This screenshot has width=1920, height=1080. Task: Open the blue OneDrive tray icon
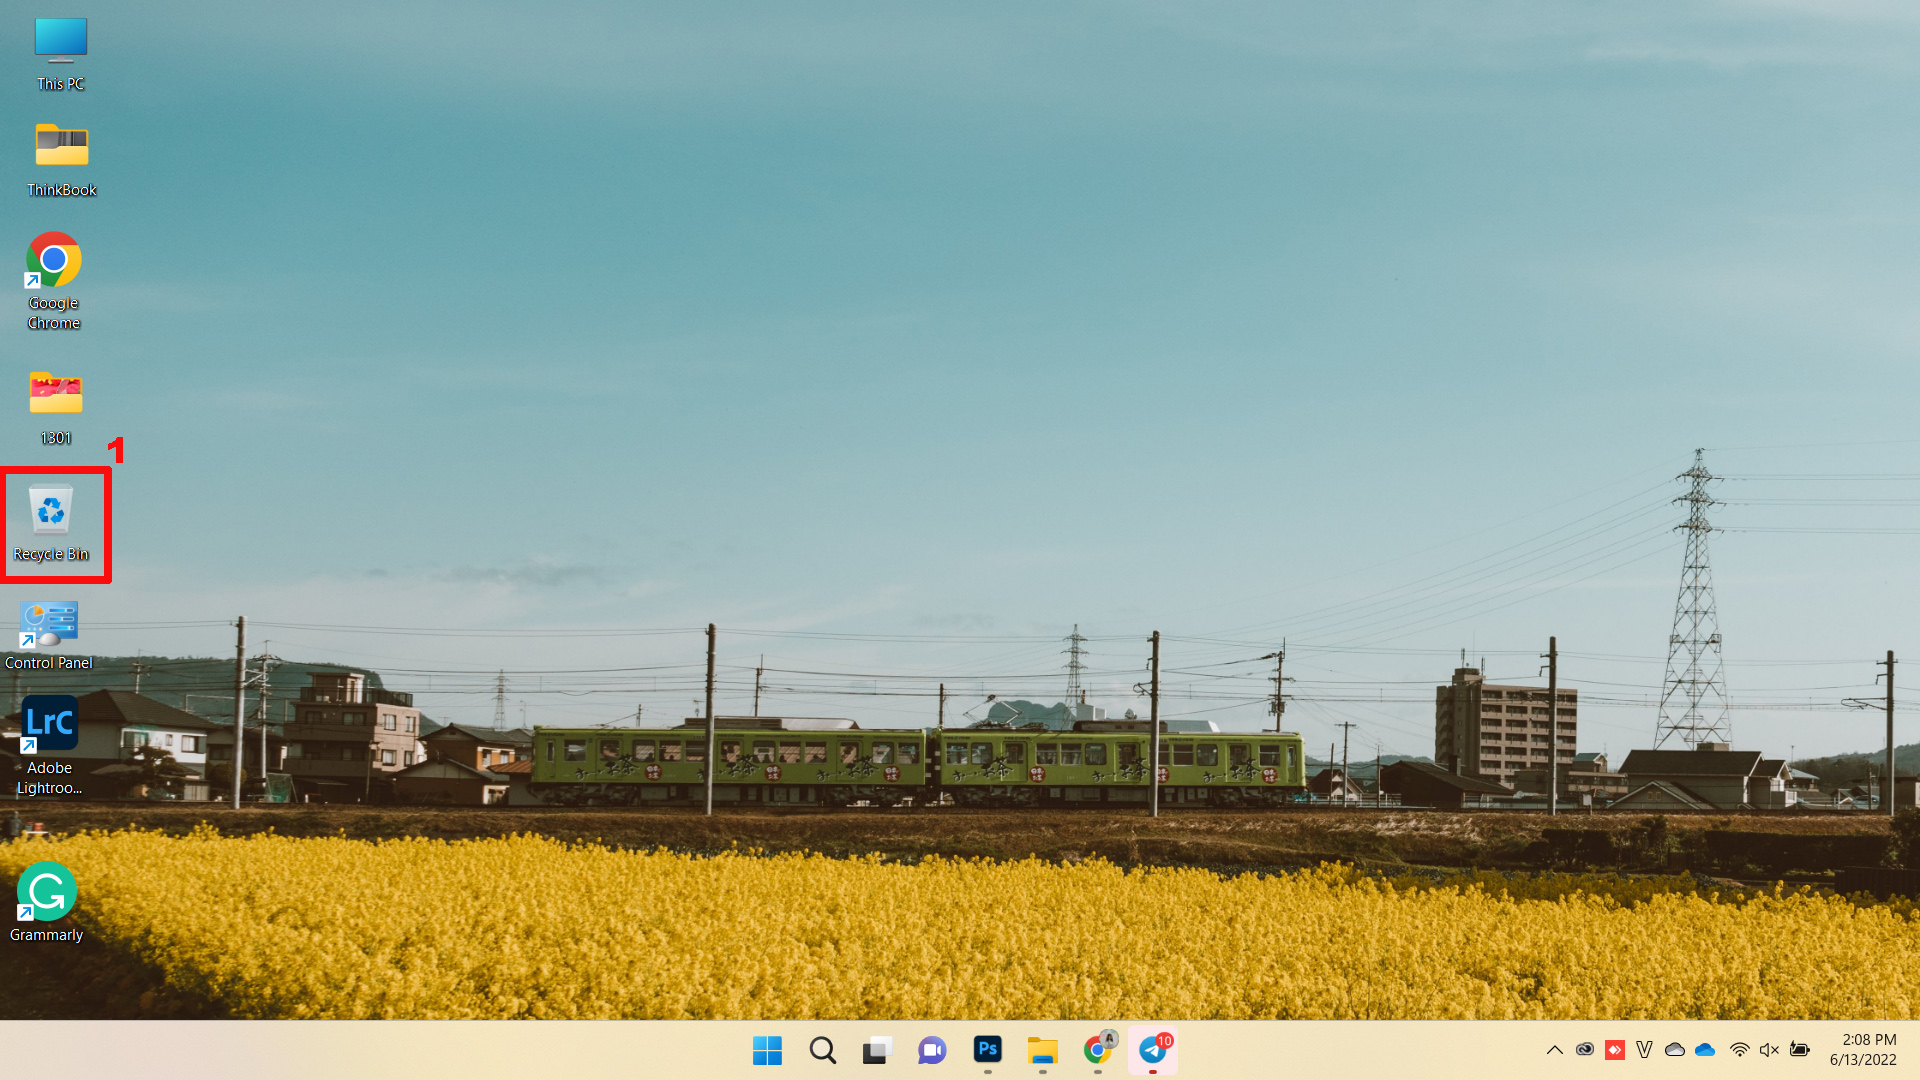point(1705,1050)
